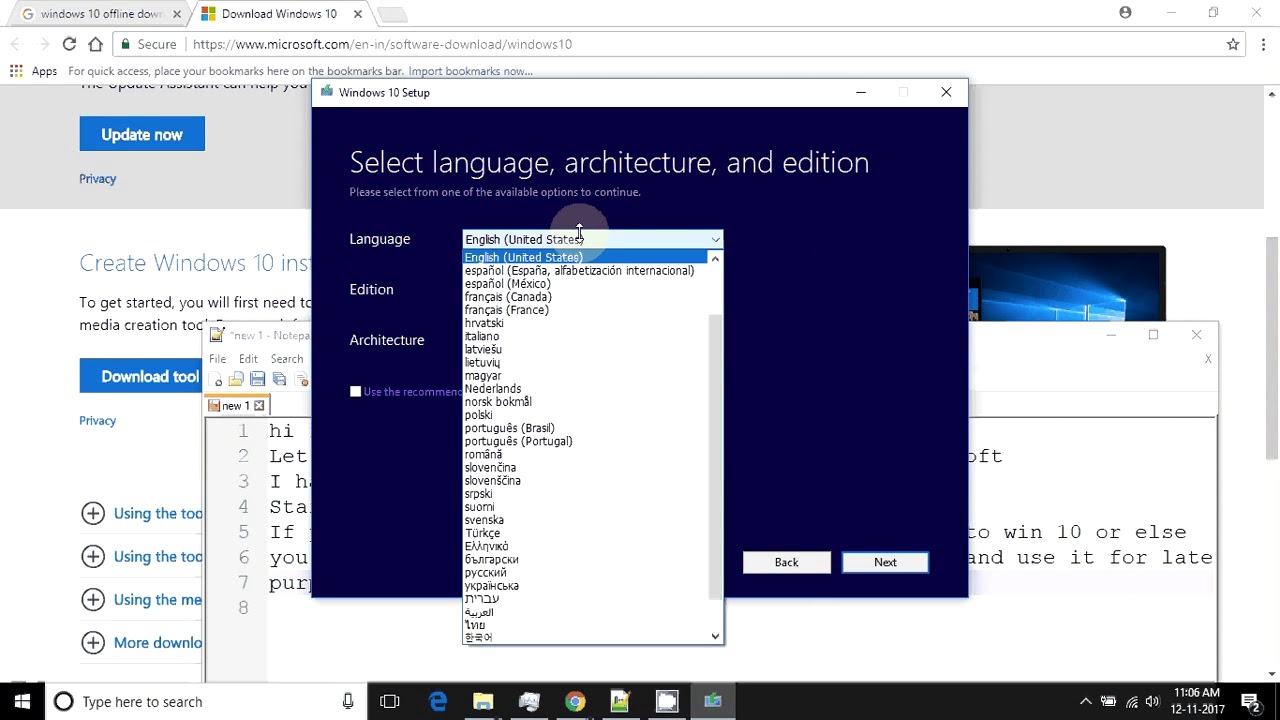Close the 'new 1' tab in Notepad++

click(259, 405)
